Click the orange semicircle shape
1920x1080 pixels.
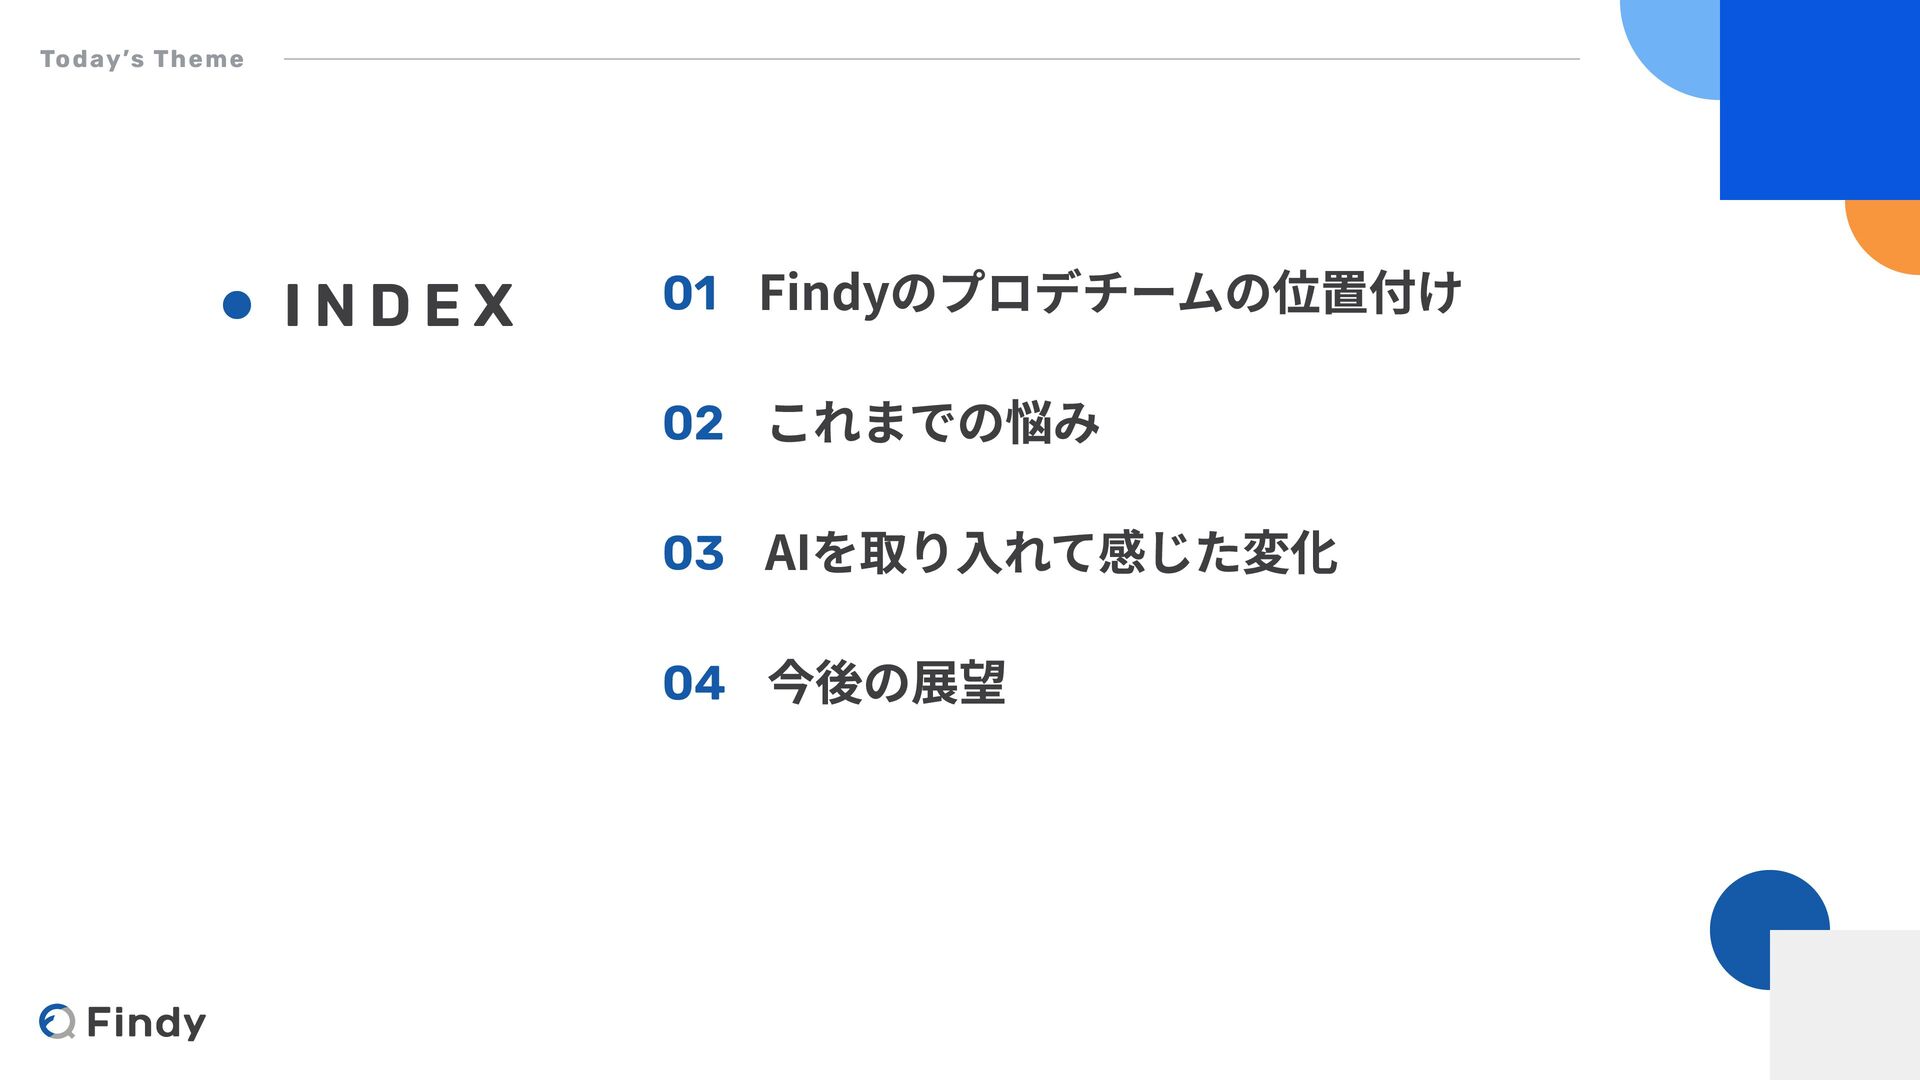1883,237
